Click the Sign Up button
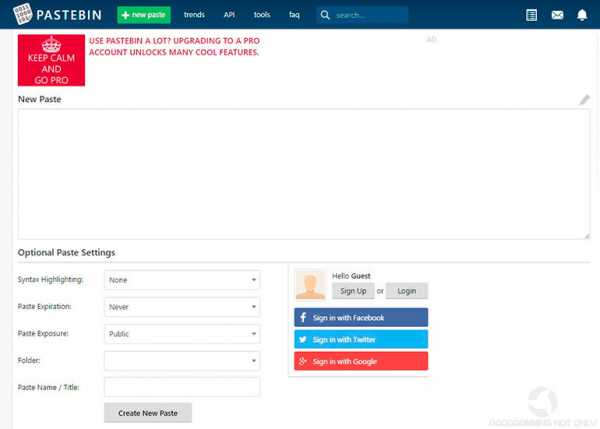 353,291
